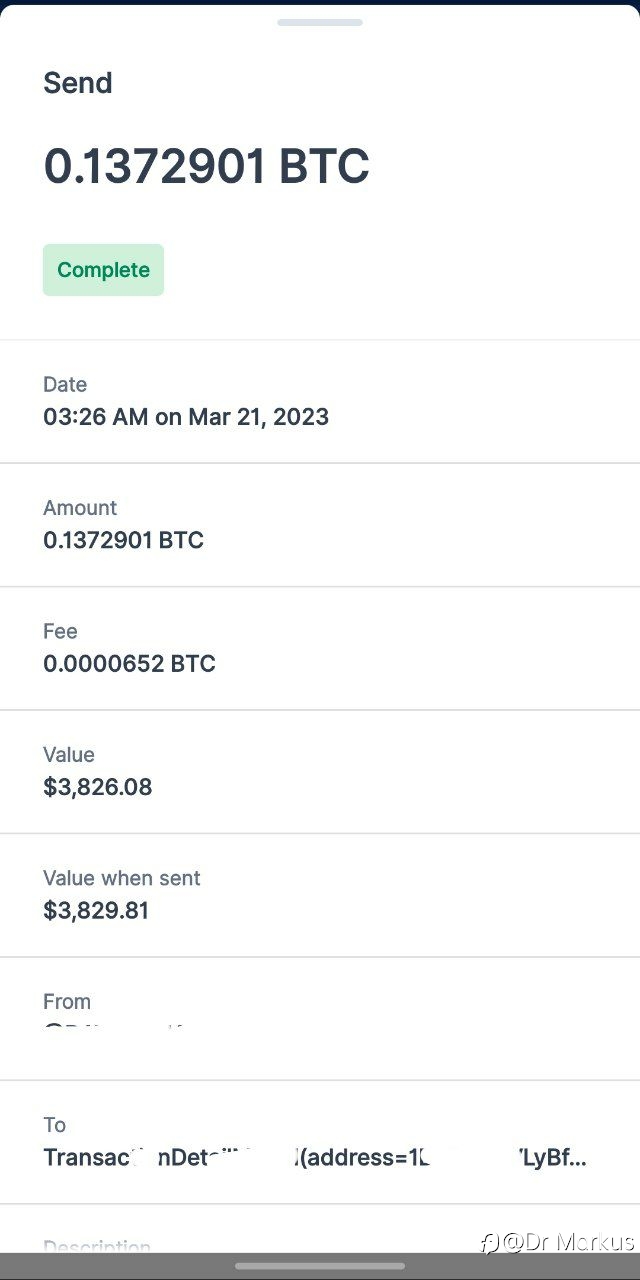Image resolution: width=640 pixels, height=1280 pixels.
Task: Tap the home indicator bar at the bottom
Action: pyautogui.click(x=320, y=1266)
